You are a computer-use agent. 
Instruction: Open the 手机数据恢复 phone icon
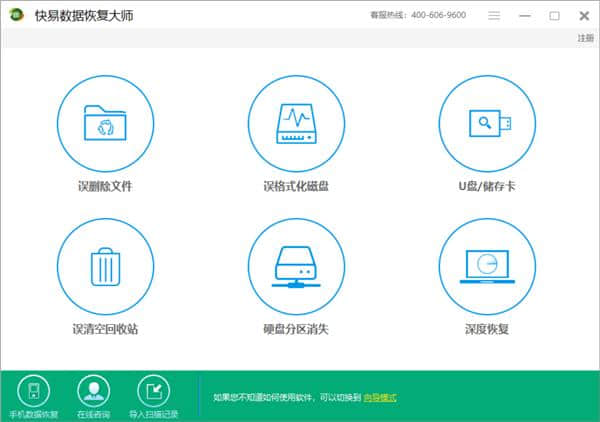(x=33, y=391)
